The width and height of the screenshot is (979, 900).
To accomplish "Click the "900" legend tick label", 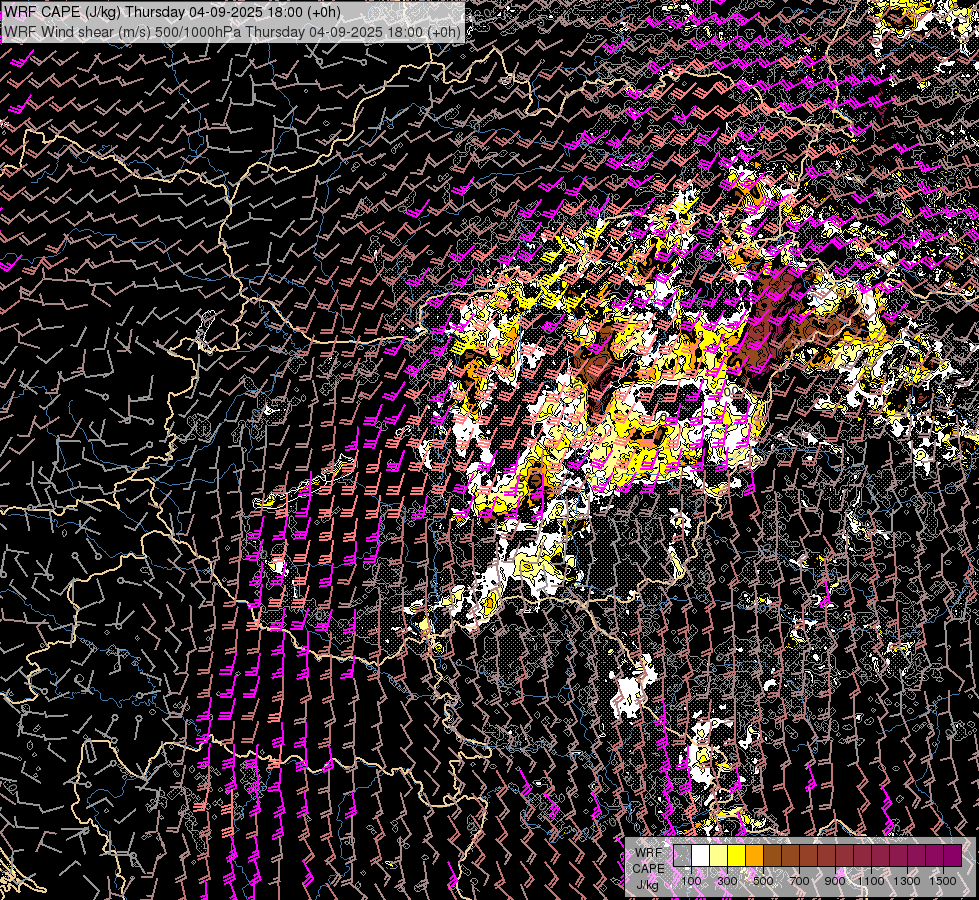I will [835, 881].
